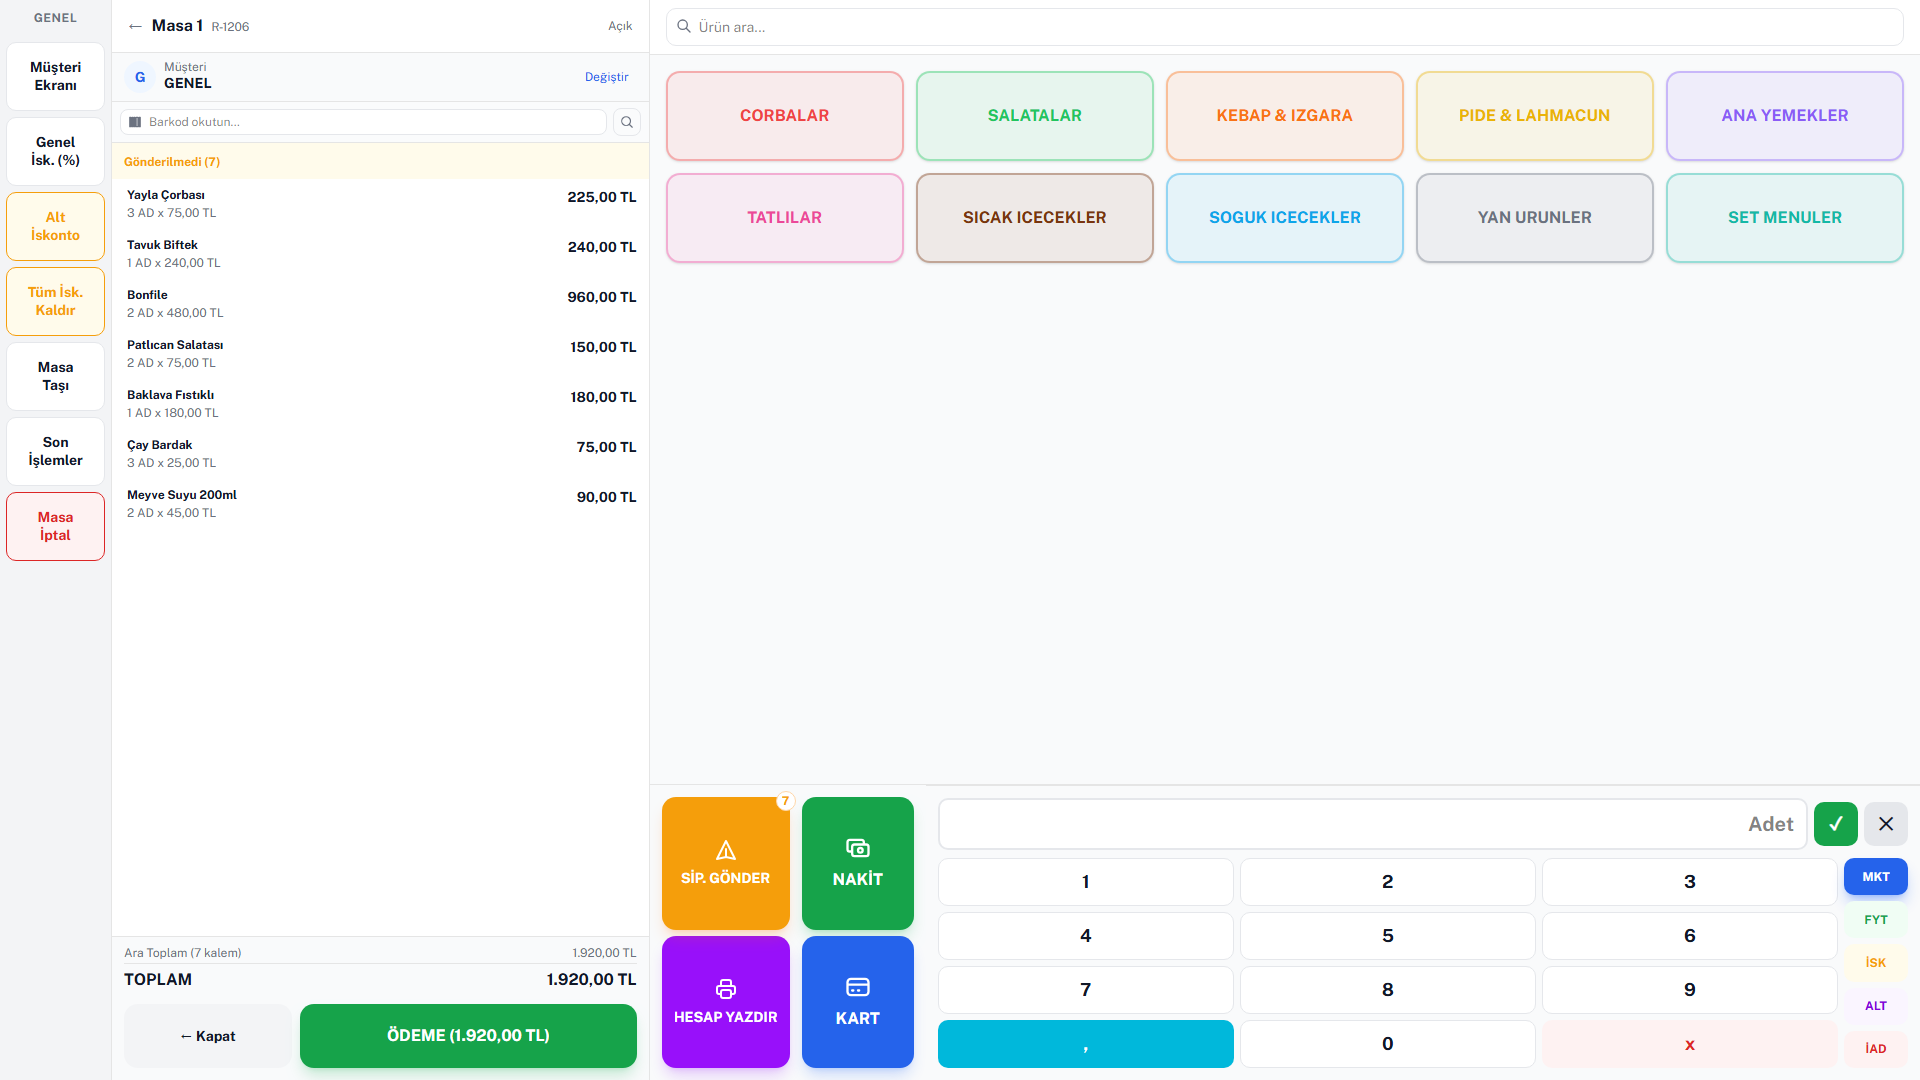
Task: Tap keypad digit 9
Action: tap(1690, 990)
